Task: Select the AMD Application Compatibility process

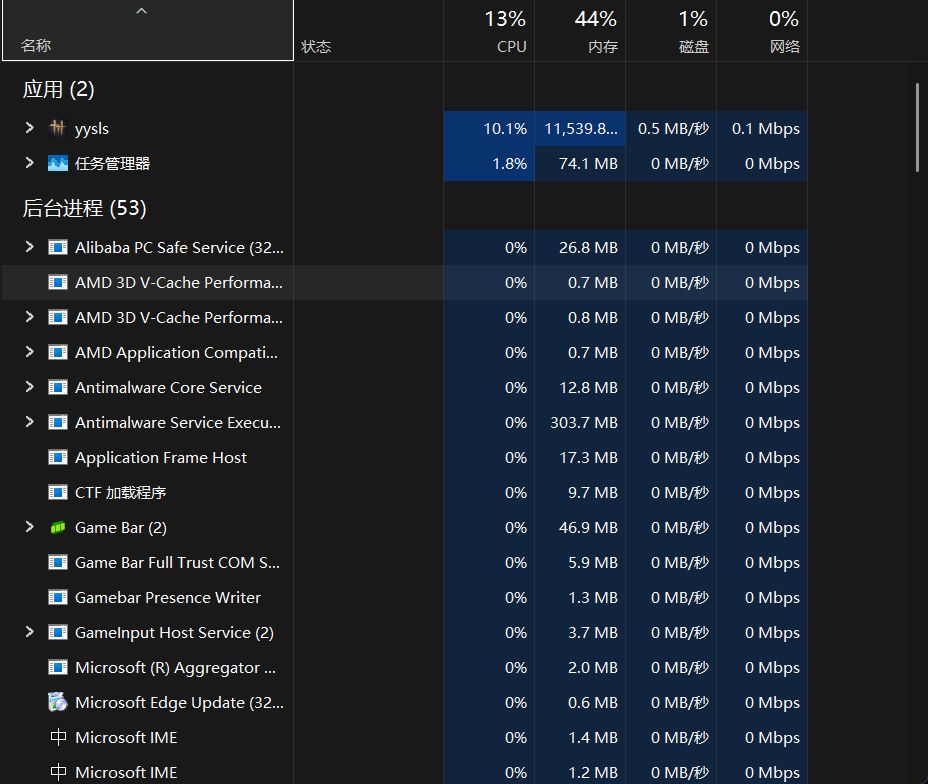Action: 160,352
